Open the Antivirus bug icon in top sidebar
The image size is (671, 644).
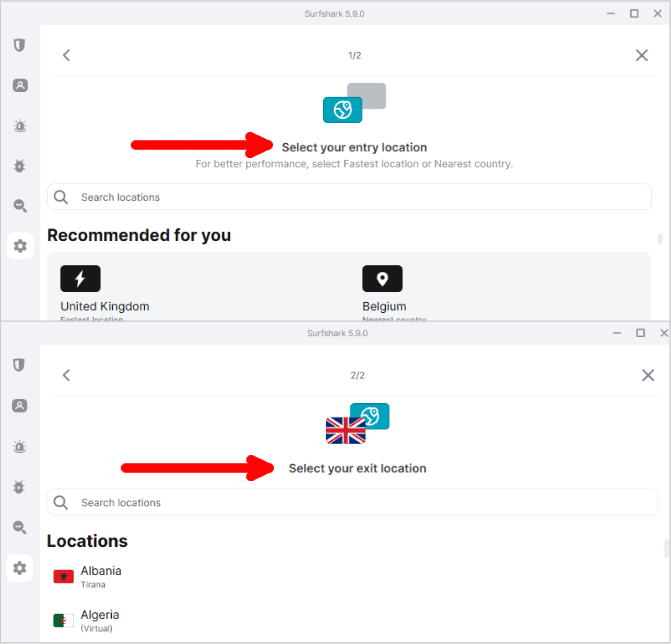click(20, 166)
